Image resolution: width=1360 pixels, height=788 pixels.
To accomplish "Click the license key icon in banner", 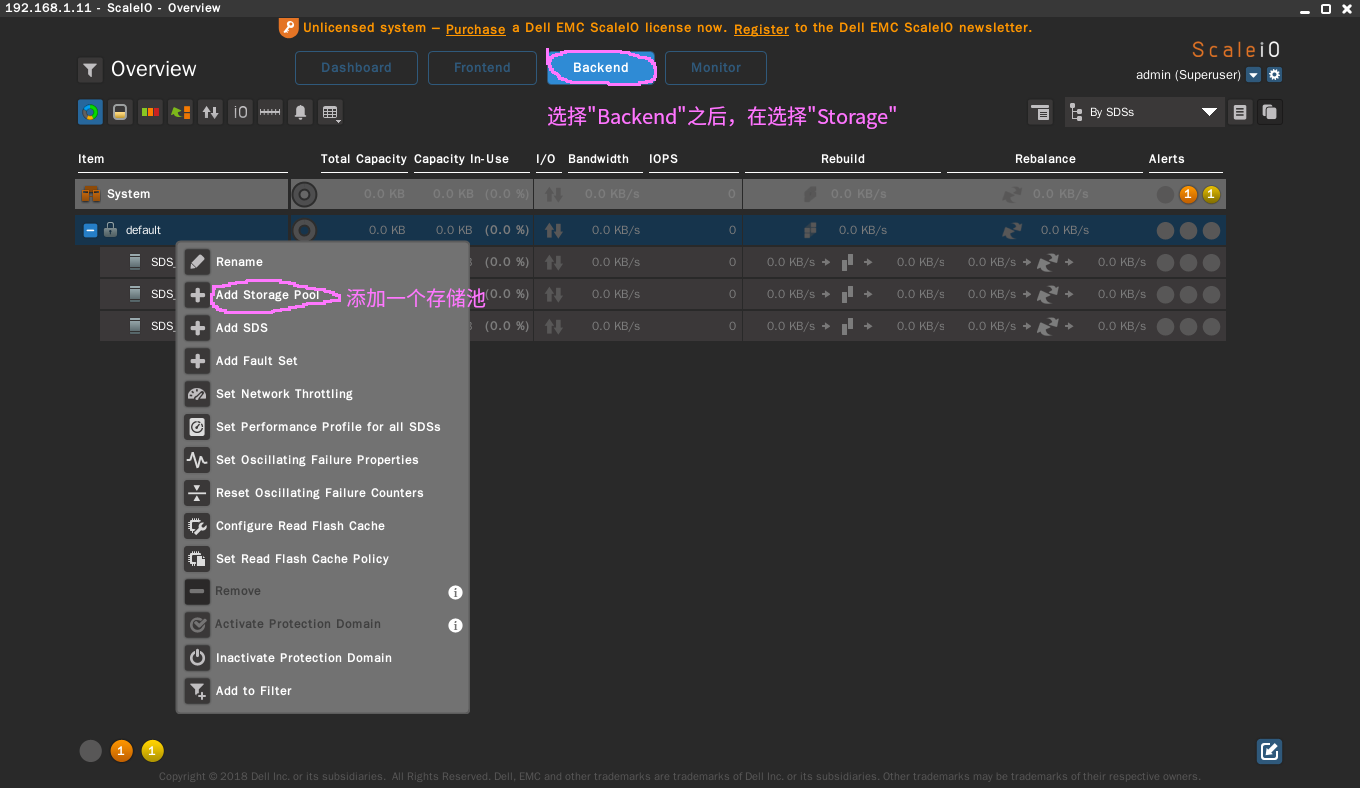I will (x=288, y=28).
